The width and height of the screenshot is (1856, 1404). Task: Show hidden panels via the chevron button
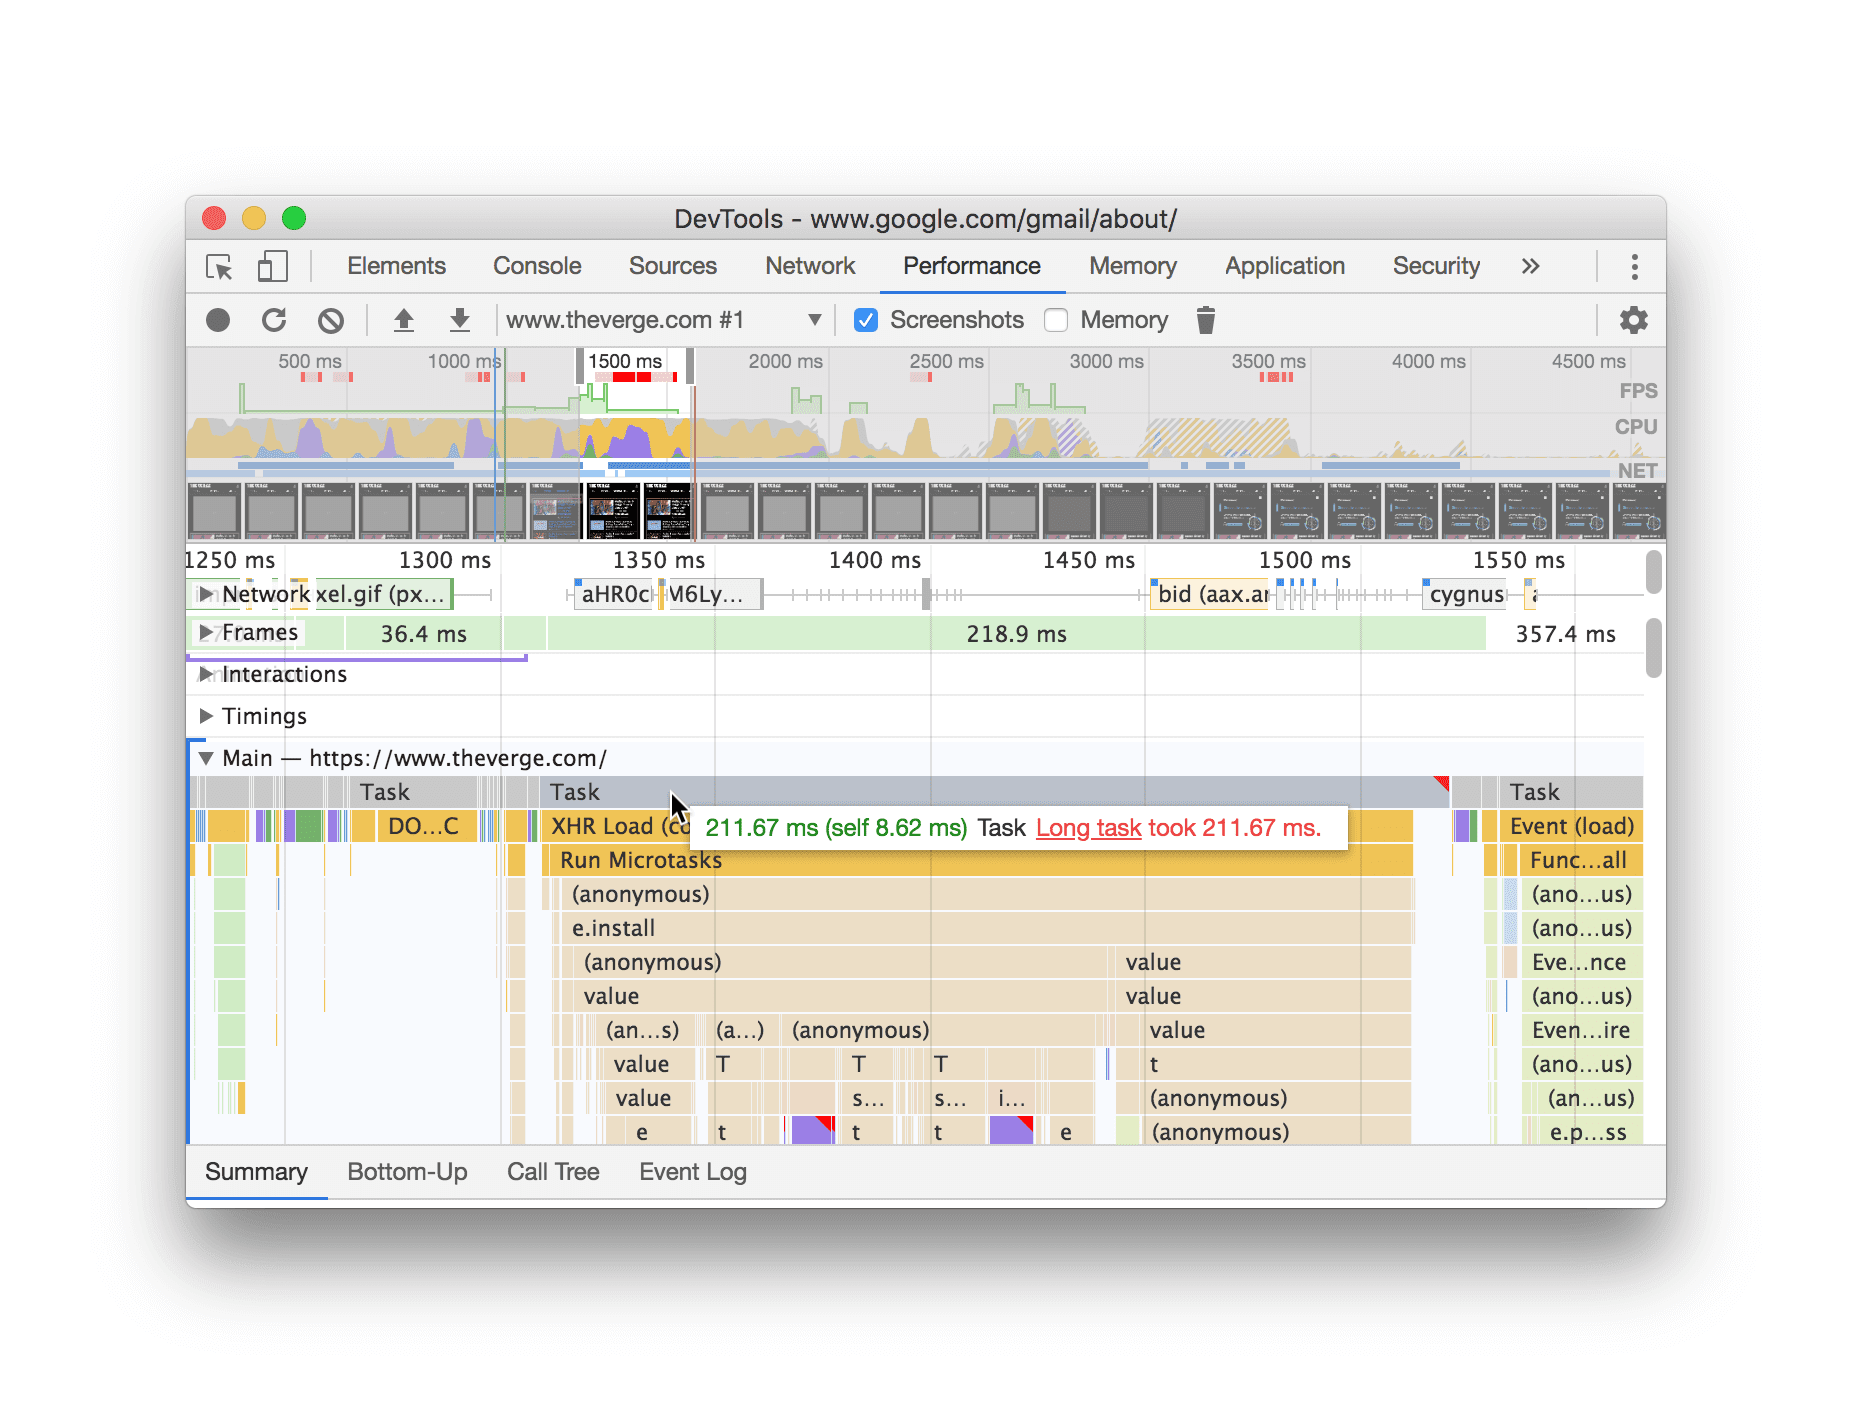click(x=1530, y=266)
